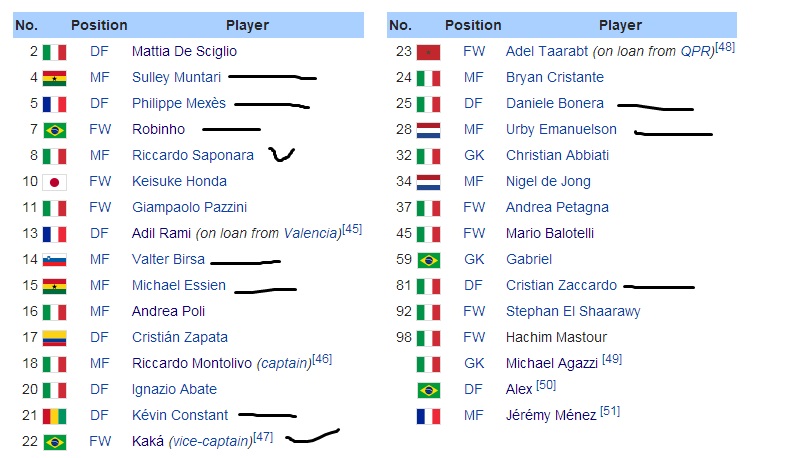Open footnote 49 next to Michael Agazzi
This screenshot has height=458, width=801.
[611, 359]
